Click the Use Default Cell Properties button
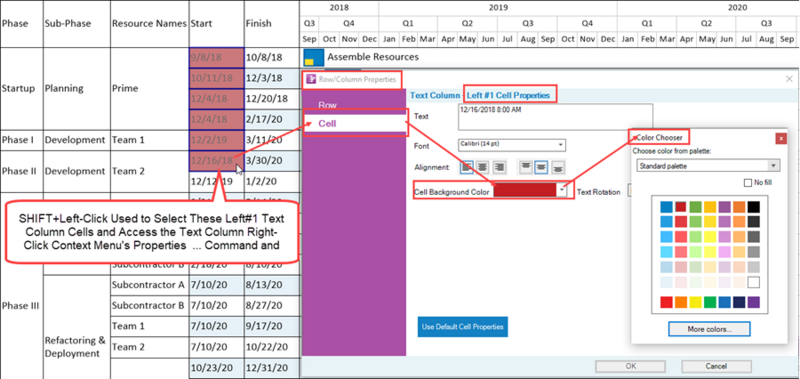The image size is (800, 379). click(x=463, y=326)
